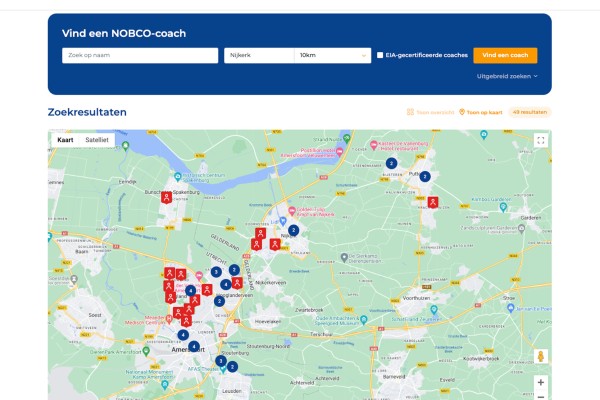Screen dimensions: 600x400
Task: Click the Street View pegman icon
Action: click(541, 356)
